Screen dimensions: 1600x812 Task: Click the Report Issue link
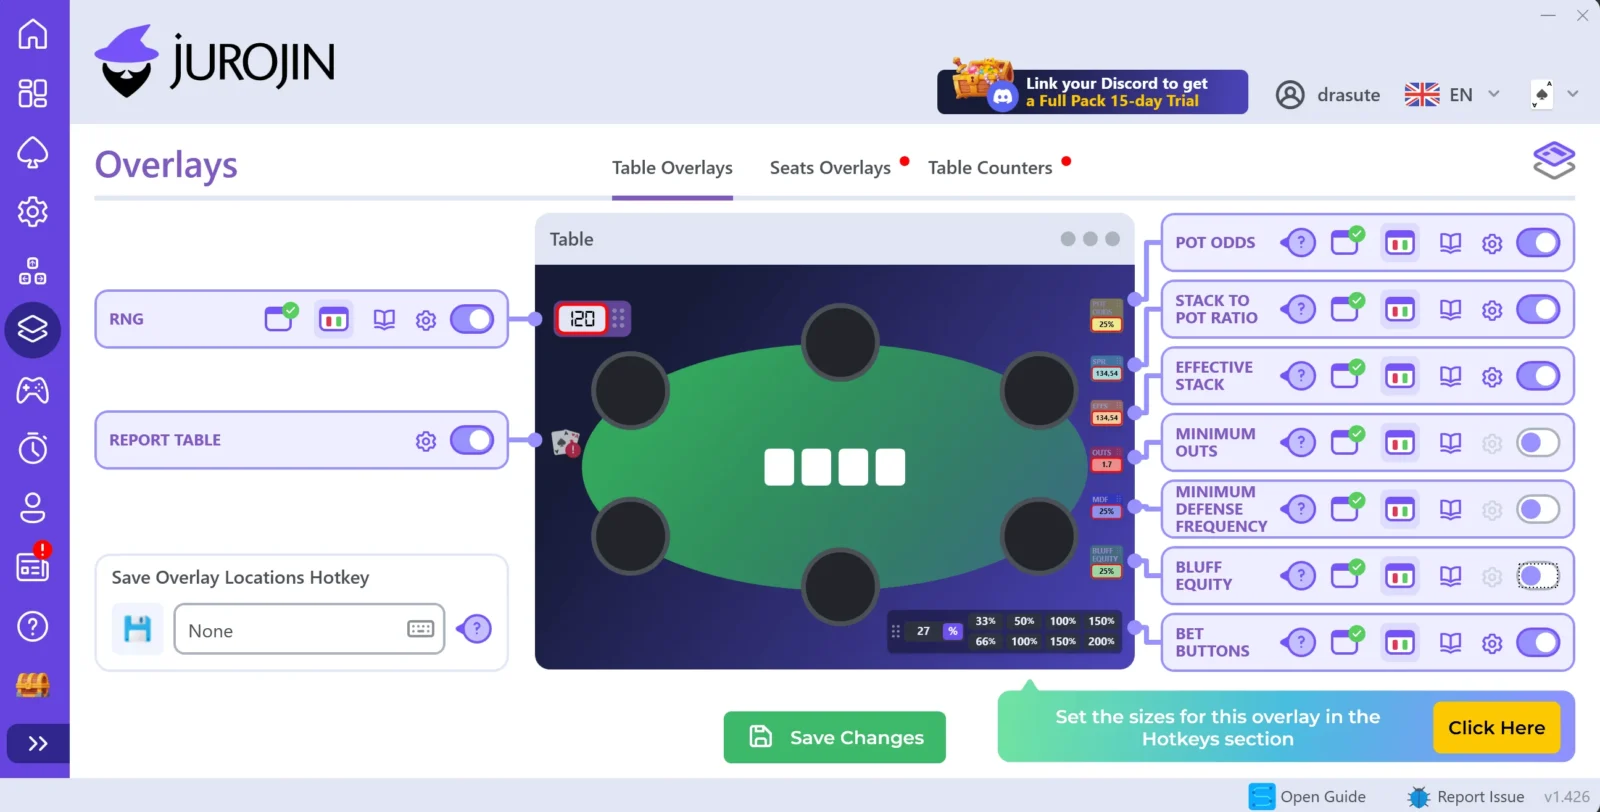[x=1465, y=797]
